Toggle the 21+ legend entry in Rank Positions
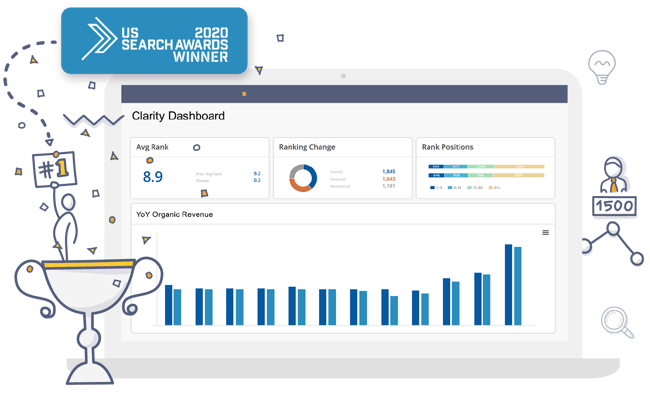Screen dimensions: 650x393 click(495, 188)
